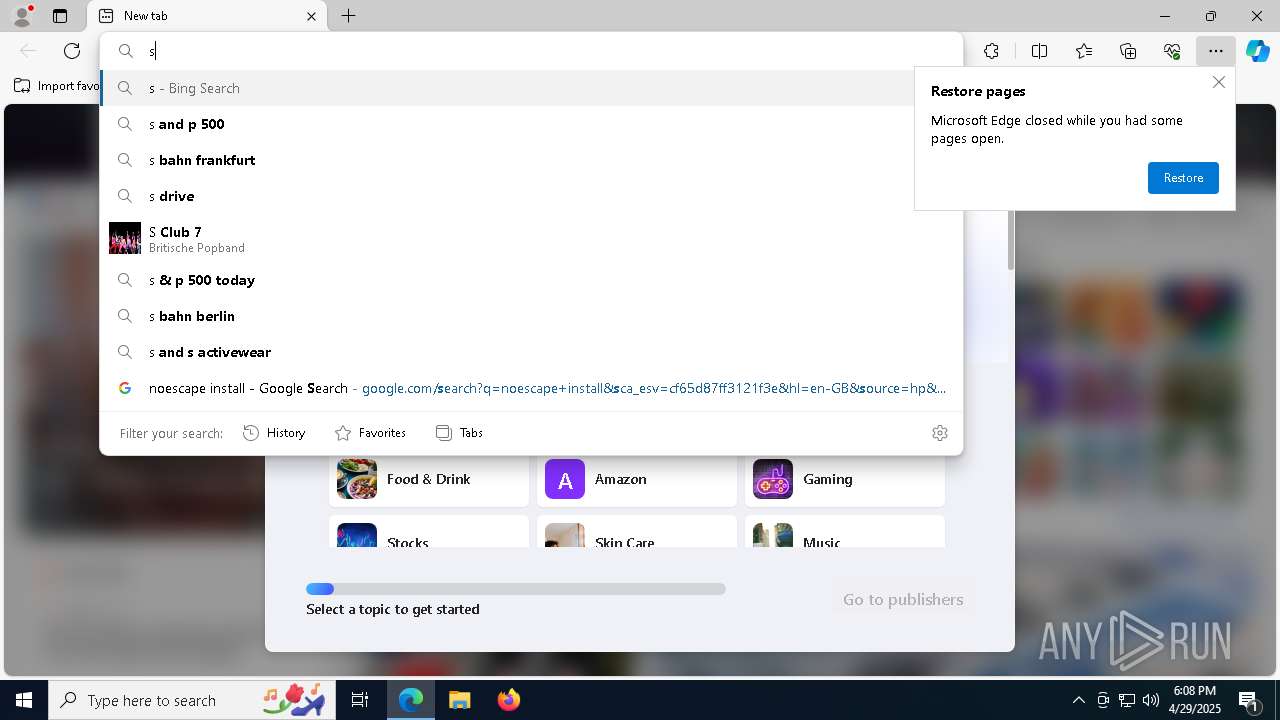Close the New tab tab
Screen dimensions: 1280x720
point(311,16)
